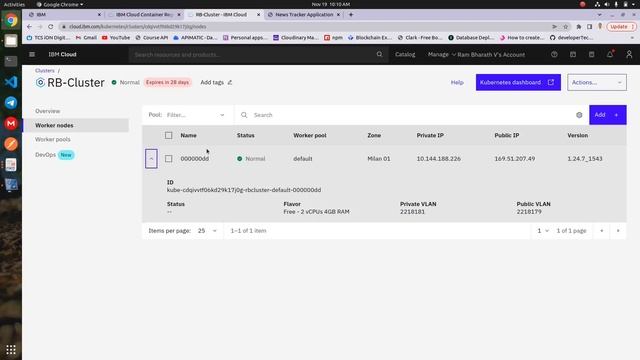Reload the page with refresh icon

(x=51, y=27)
